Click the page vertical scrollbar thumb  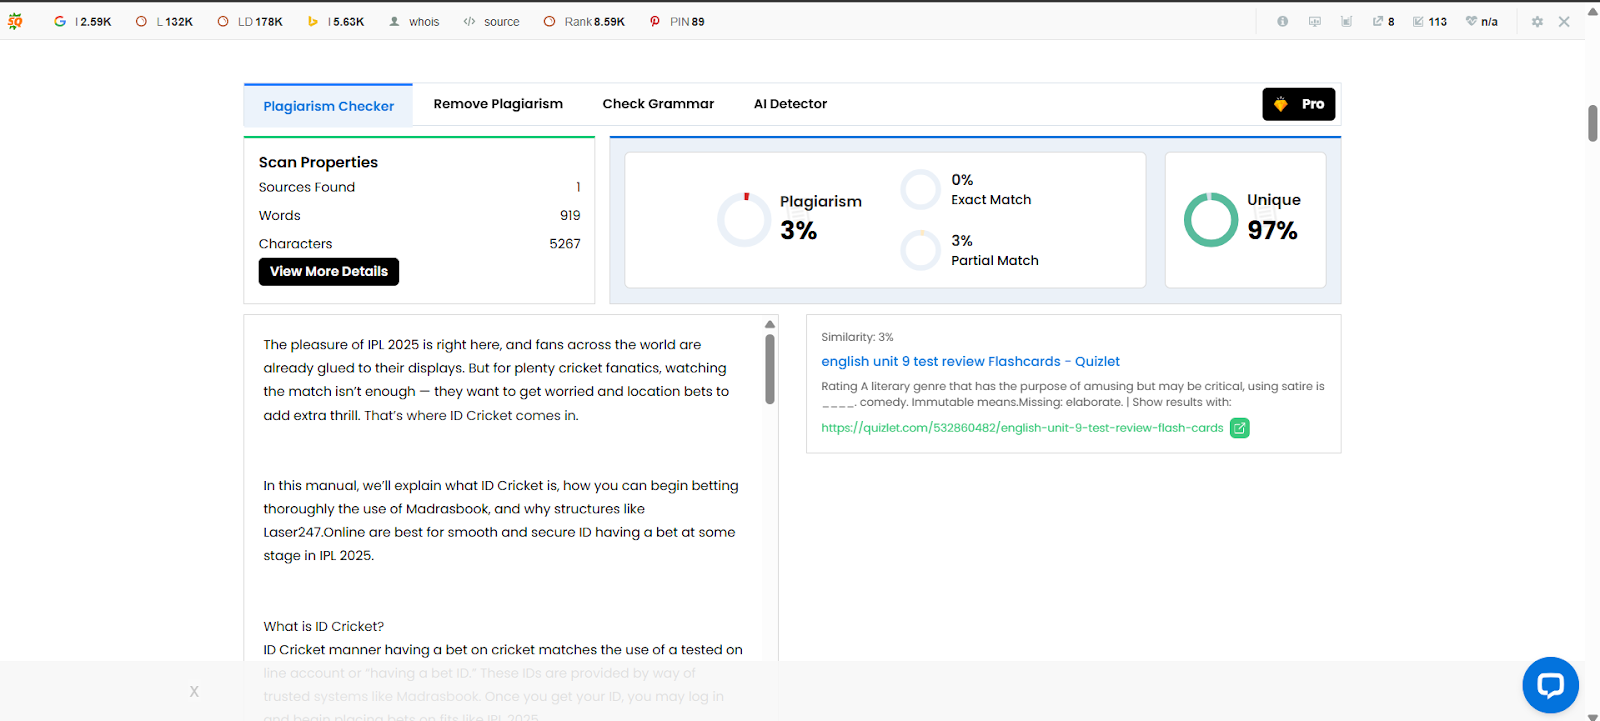tap(1593, 123)
